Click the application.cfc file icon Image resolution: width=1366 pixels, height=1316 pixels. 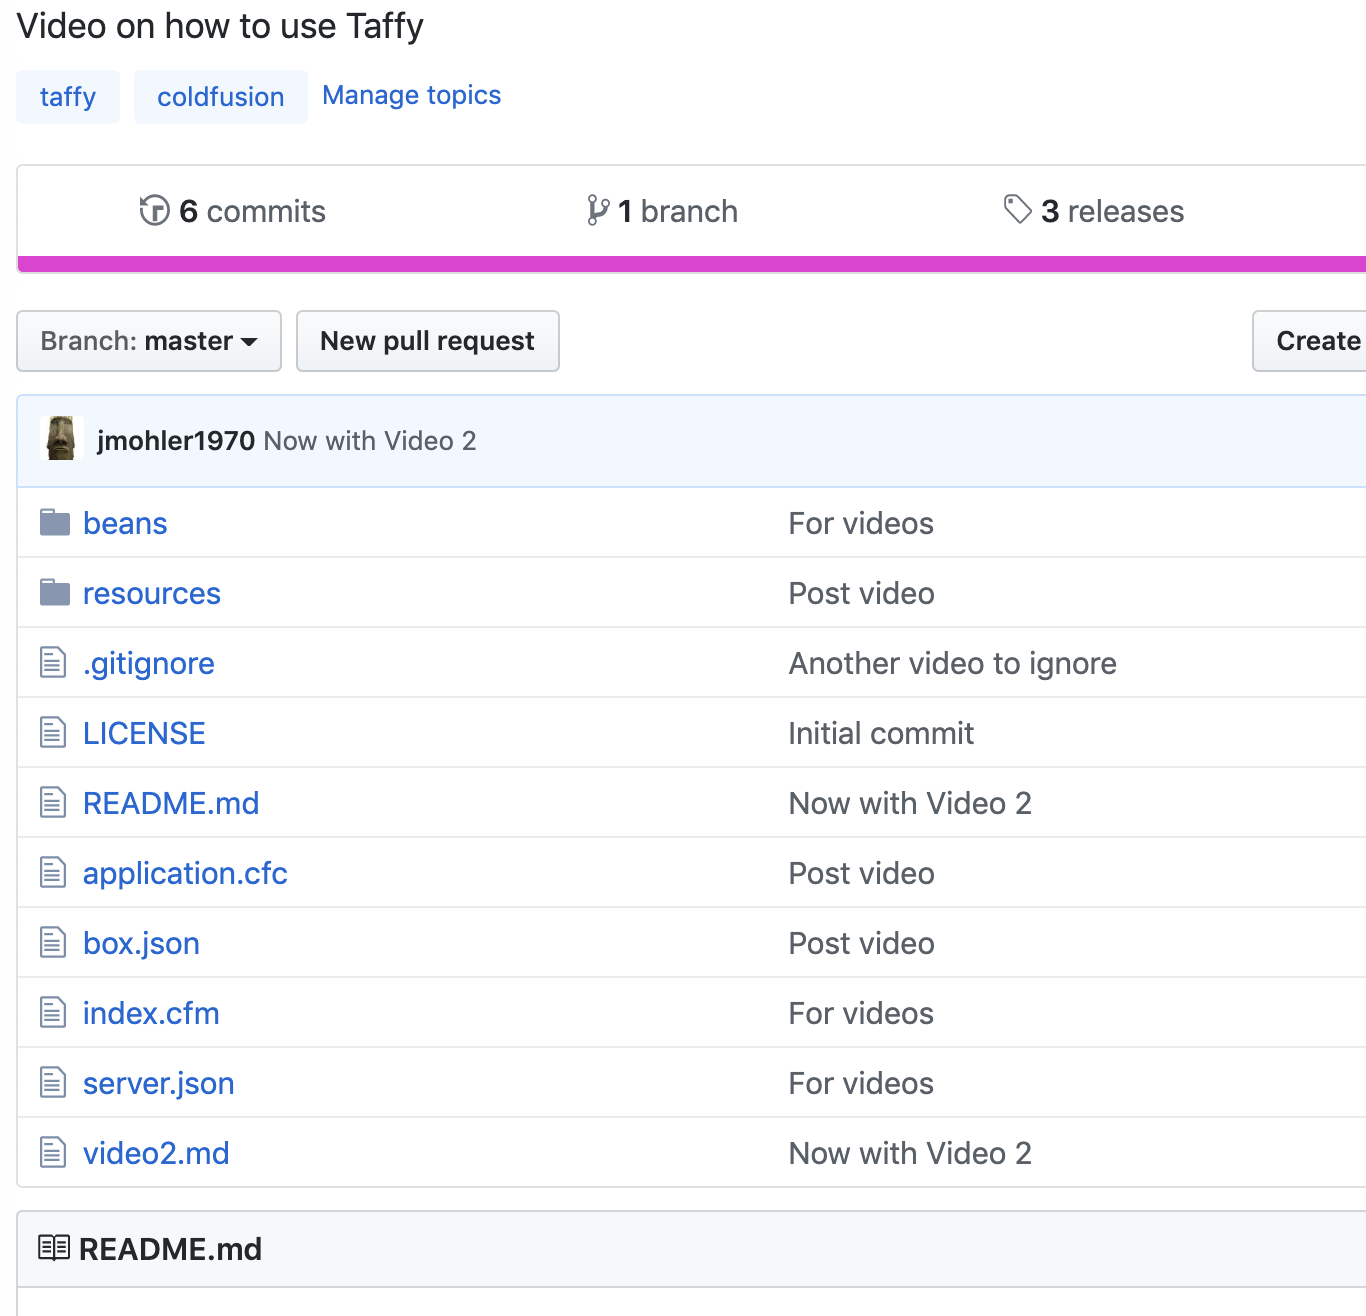coord(53,872)
